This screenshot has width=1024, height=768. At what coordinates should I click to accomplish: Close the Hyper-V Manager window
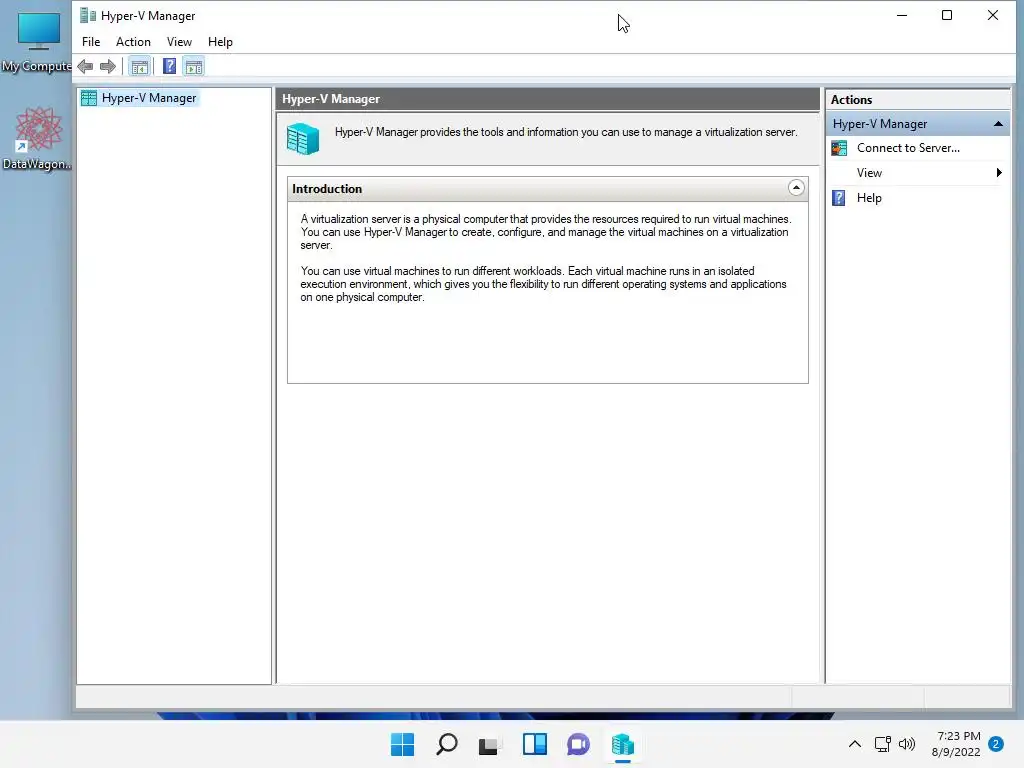[x=993, y=15]
